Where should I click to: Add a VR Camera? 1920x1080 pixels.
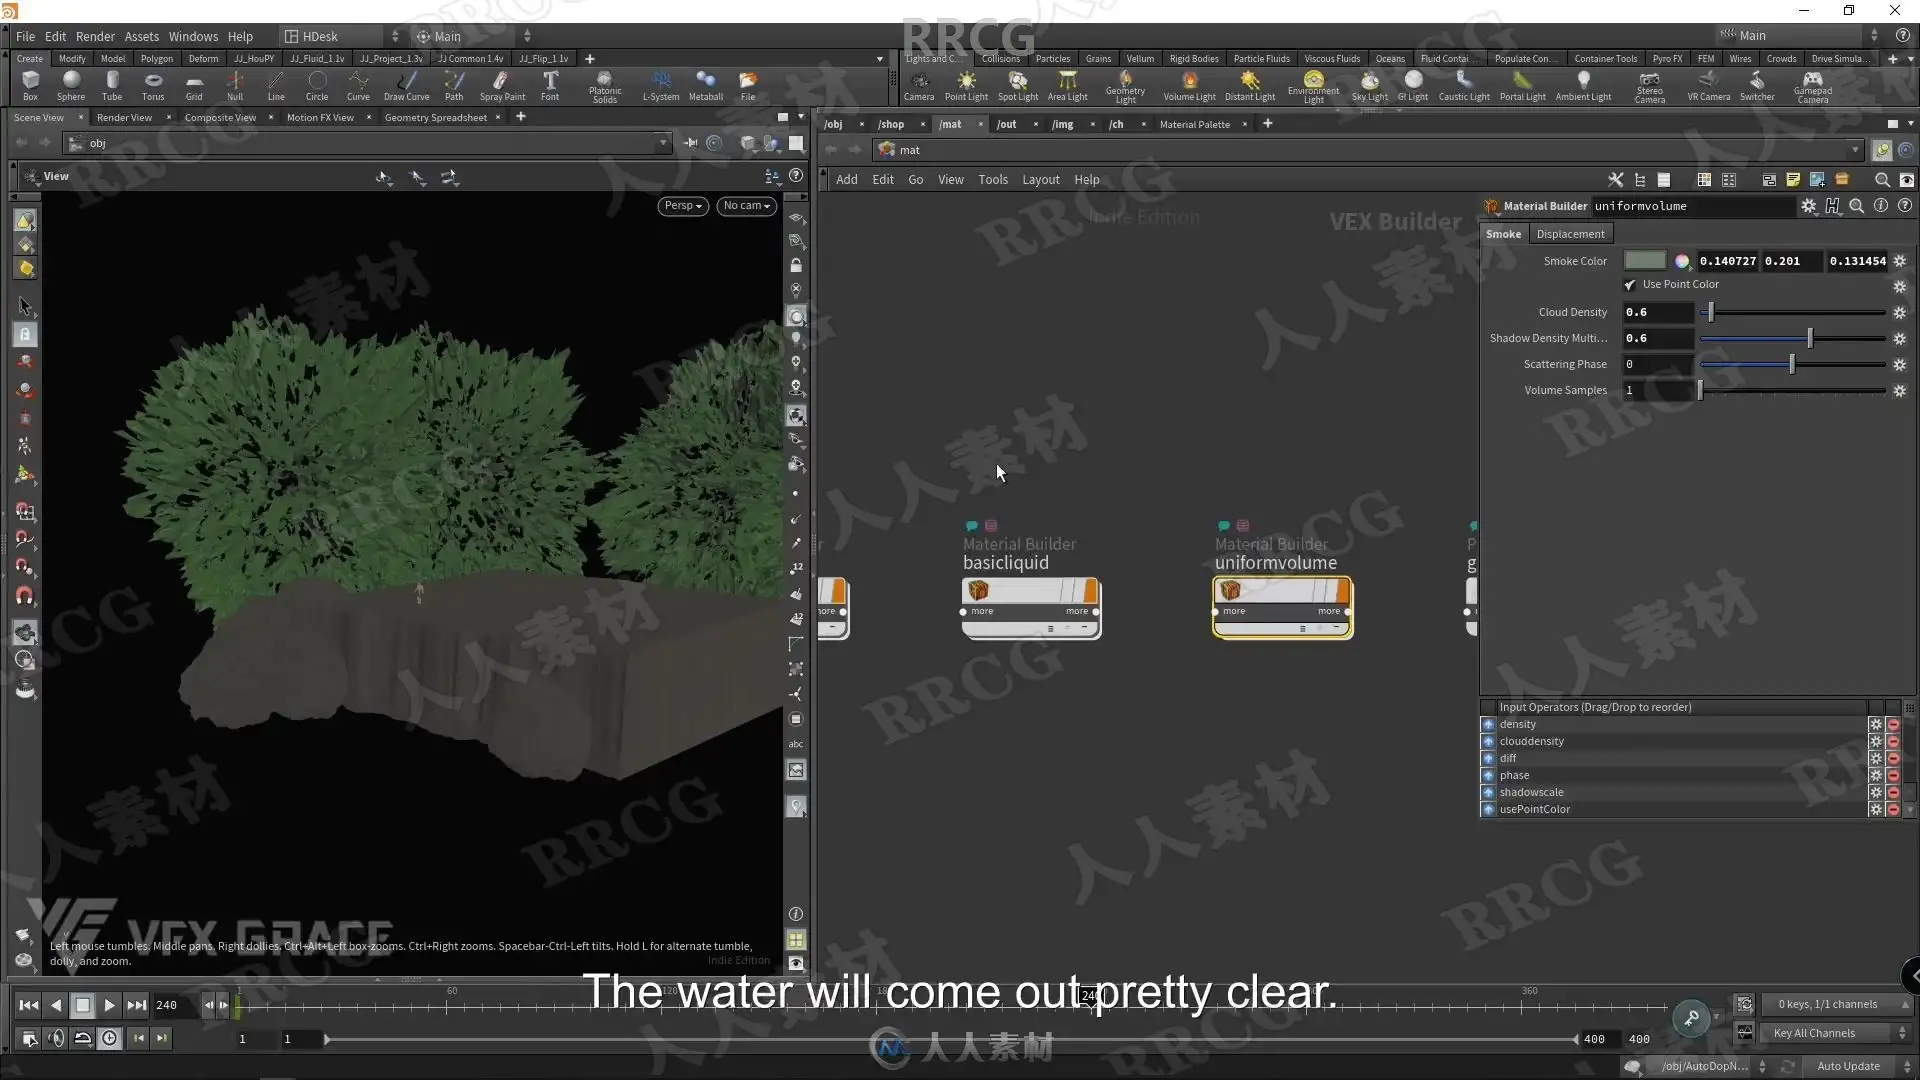pos(1708,85)
